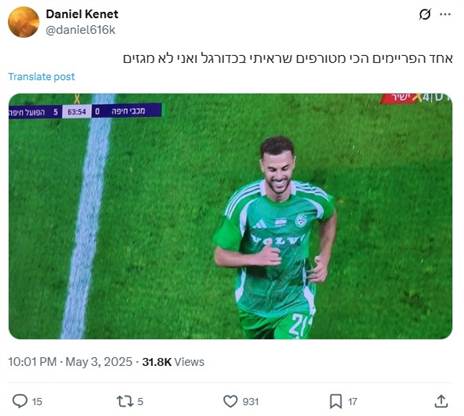Click the 31.8K Views count
The height and width of the screenshot is (416, 464).
173,362
